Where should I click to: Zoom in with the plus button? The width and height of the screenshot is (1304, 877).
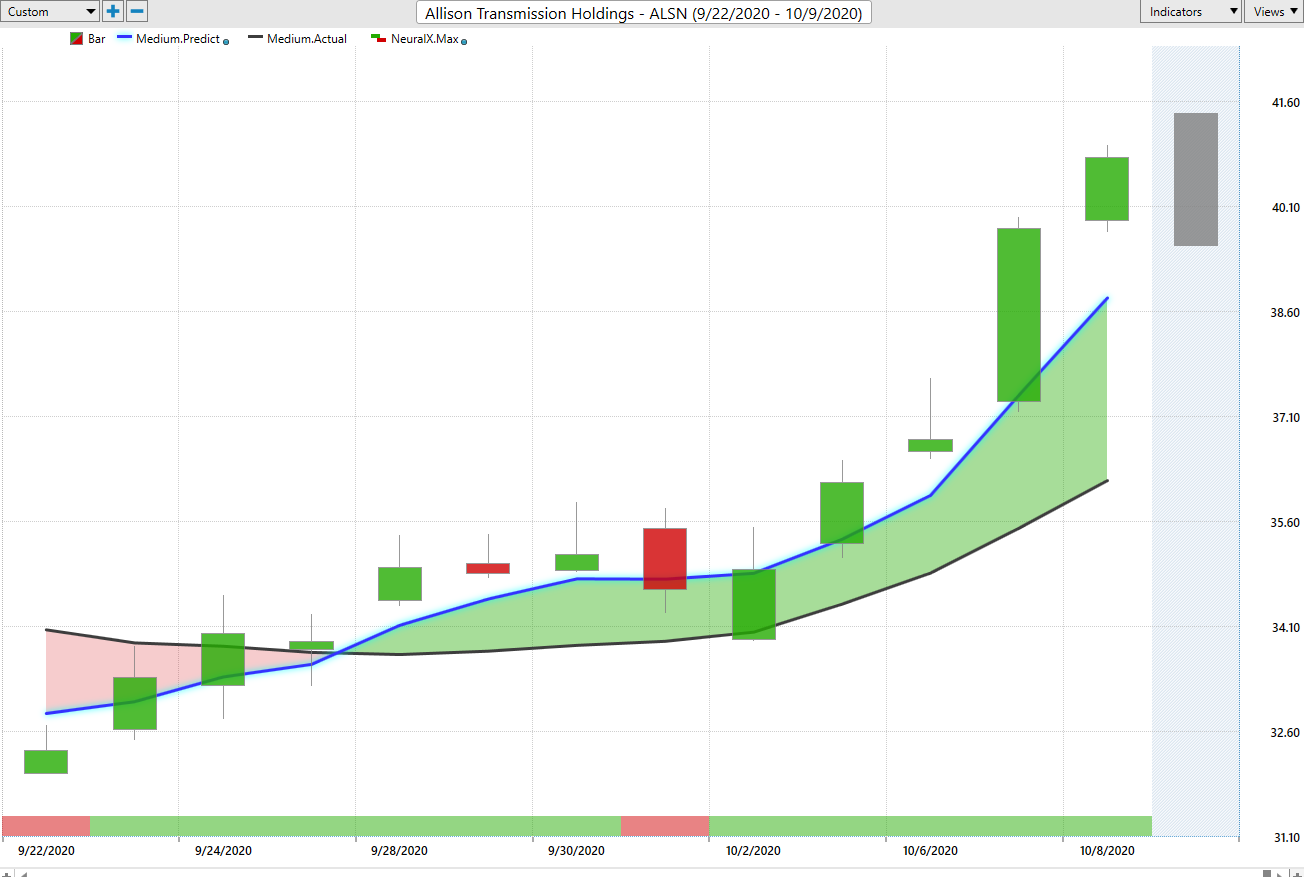point(113,12)
